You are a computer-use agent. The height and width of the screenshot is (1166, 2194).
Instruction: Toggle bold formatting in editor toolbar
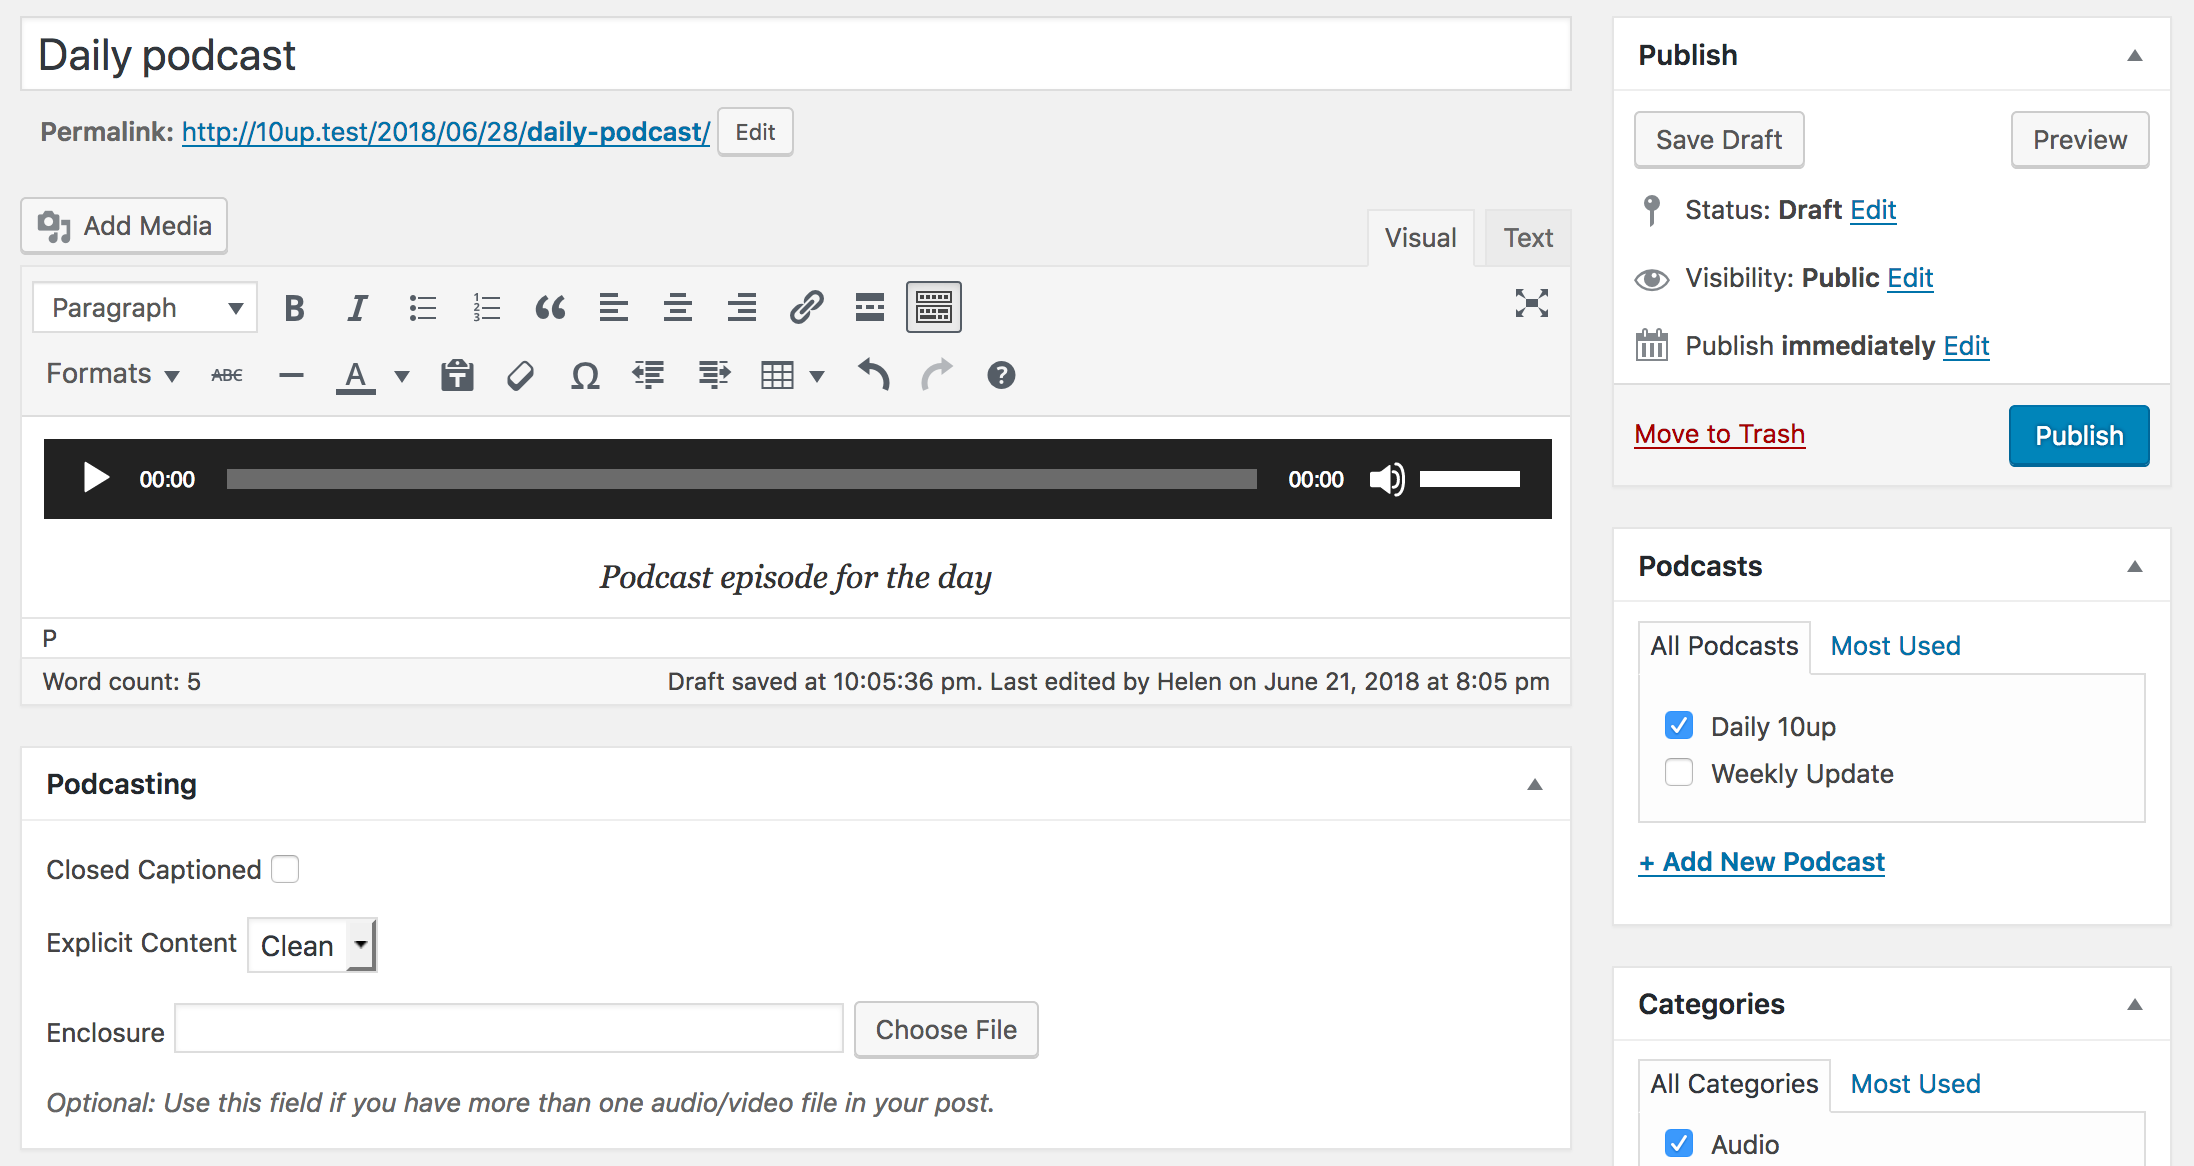pyautogui.click(x=294, y=307)
